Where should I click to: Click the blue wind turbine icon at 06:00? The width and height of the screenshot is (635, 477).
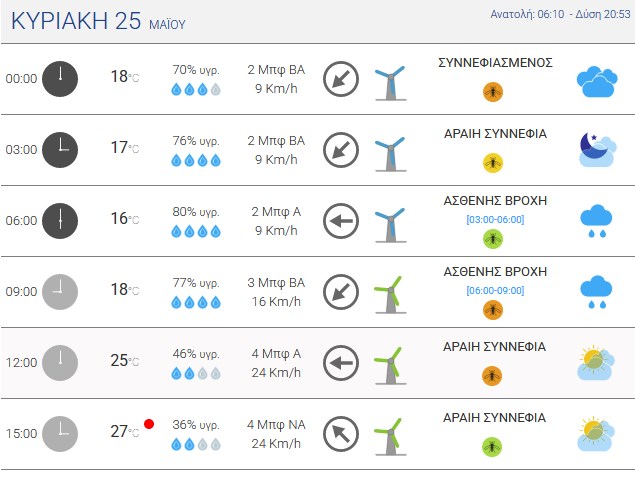click(x=390, y=225)
